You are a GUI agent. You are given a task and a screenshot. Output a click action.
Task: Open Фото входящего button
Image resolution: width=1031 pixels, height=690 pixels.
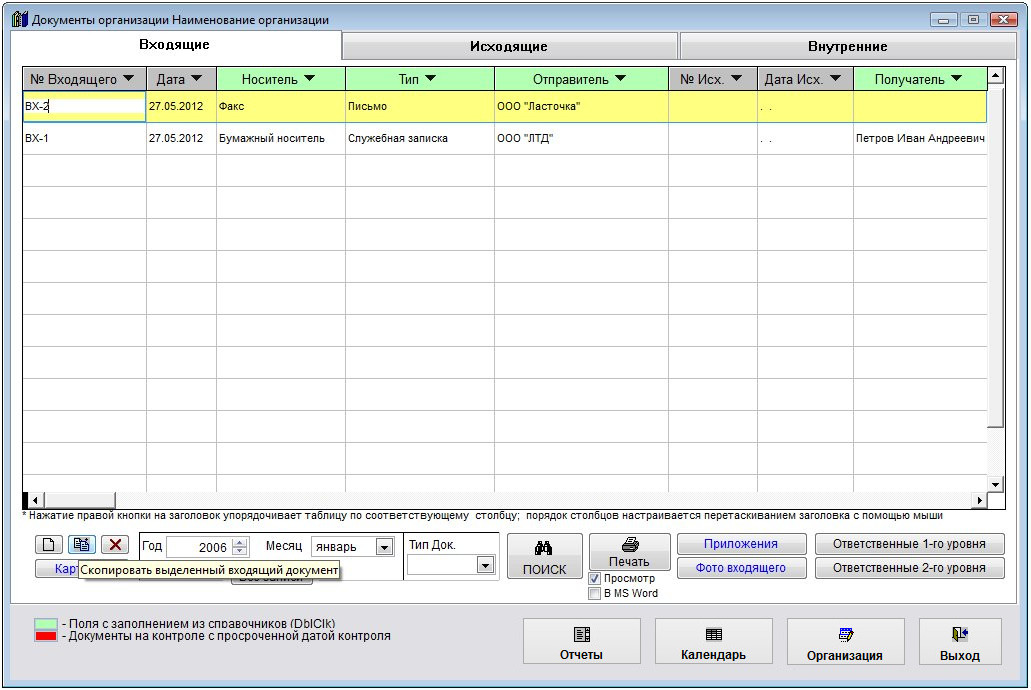click(741, 568)
